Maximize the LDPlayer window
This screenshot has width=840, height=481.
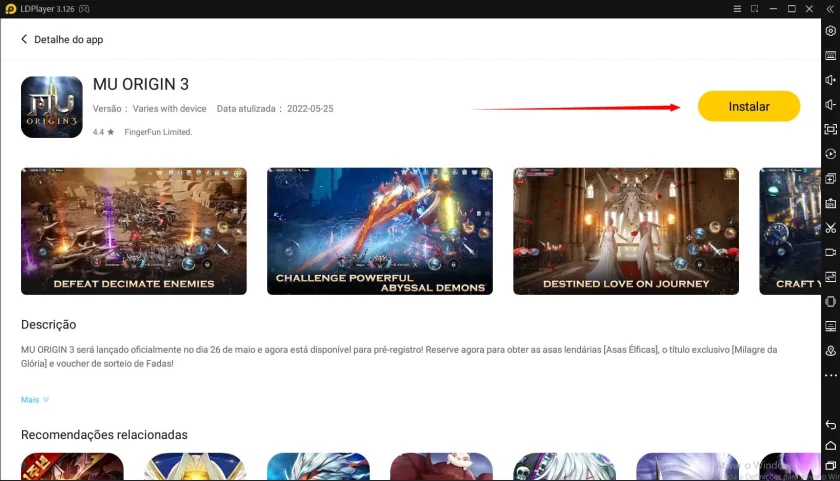click(791, 9)
